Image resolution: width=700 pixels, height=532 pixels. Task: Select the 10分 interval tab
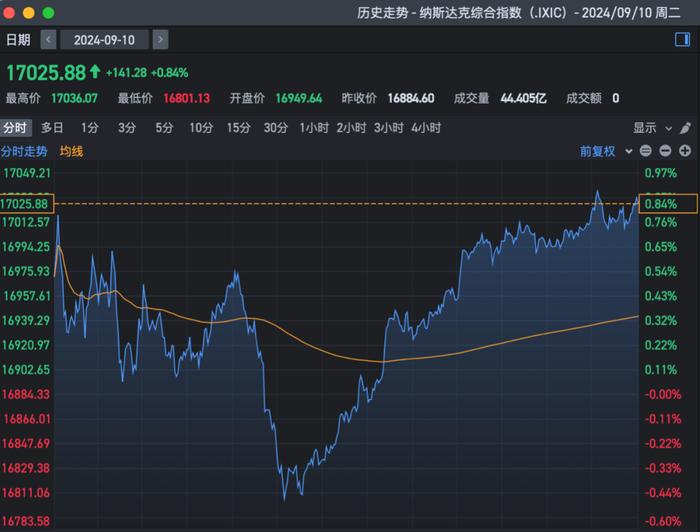[201, 128]
